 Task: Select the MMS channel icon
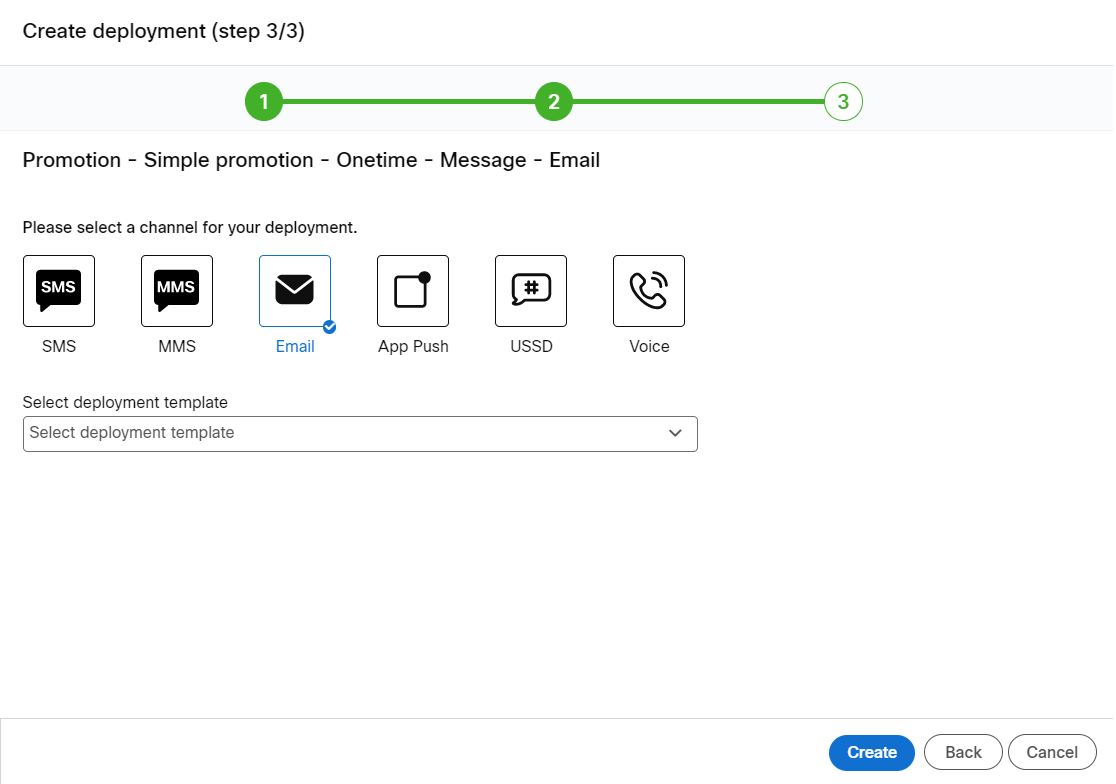(x=176, y=291)
